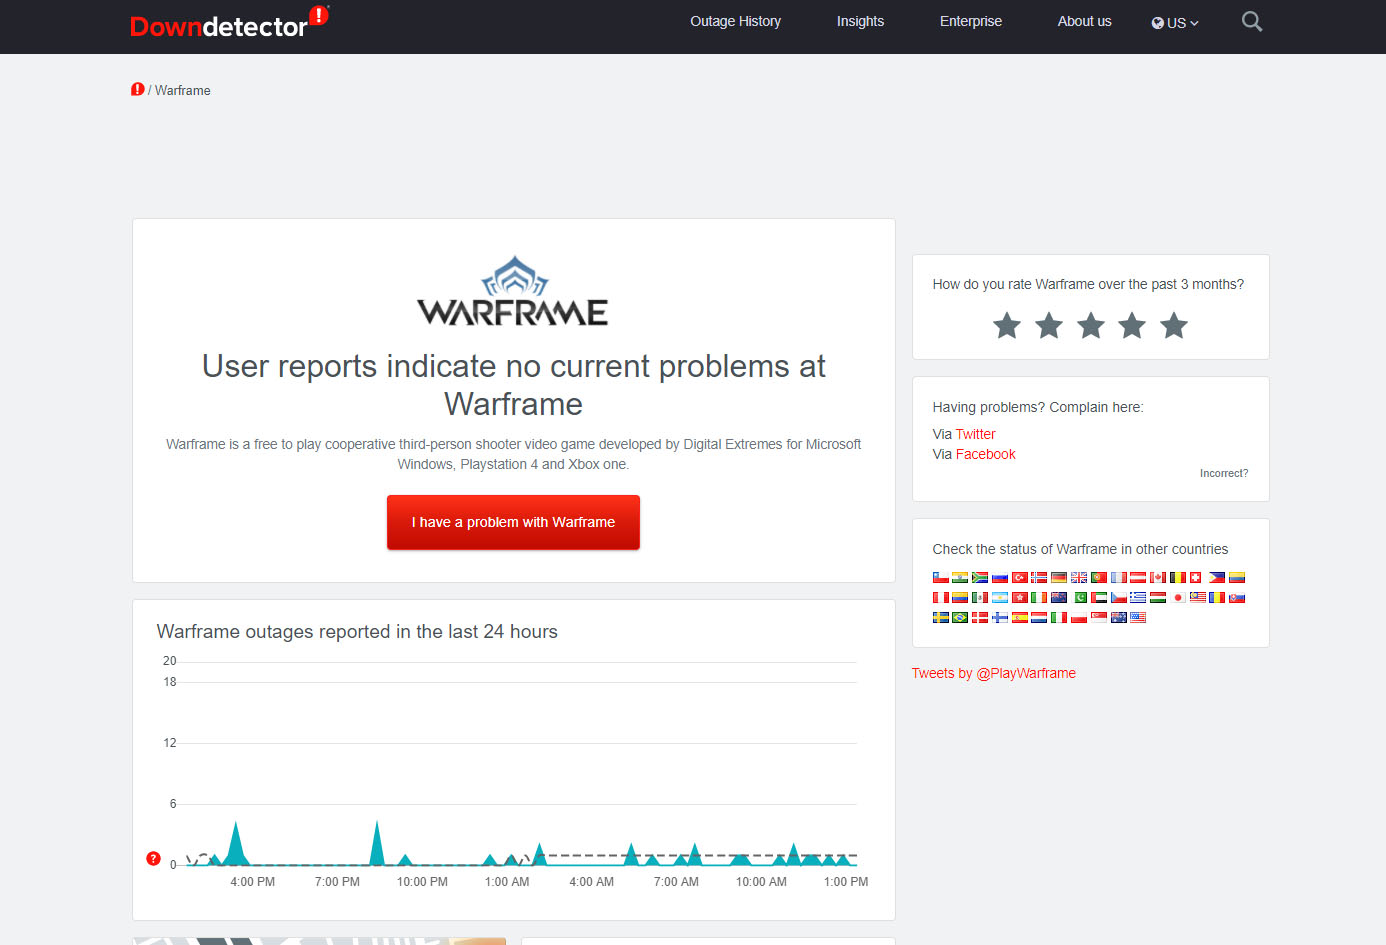
Task: Click the Warframe logo image
Action: (x=513, y=291)
